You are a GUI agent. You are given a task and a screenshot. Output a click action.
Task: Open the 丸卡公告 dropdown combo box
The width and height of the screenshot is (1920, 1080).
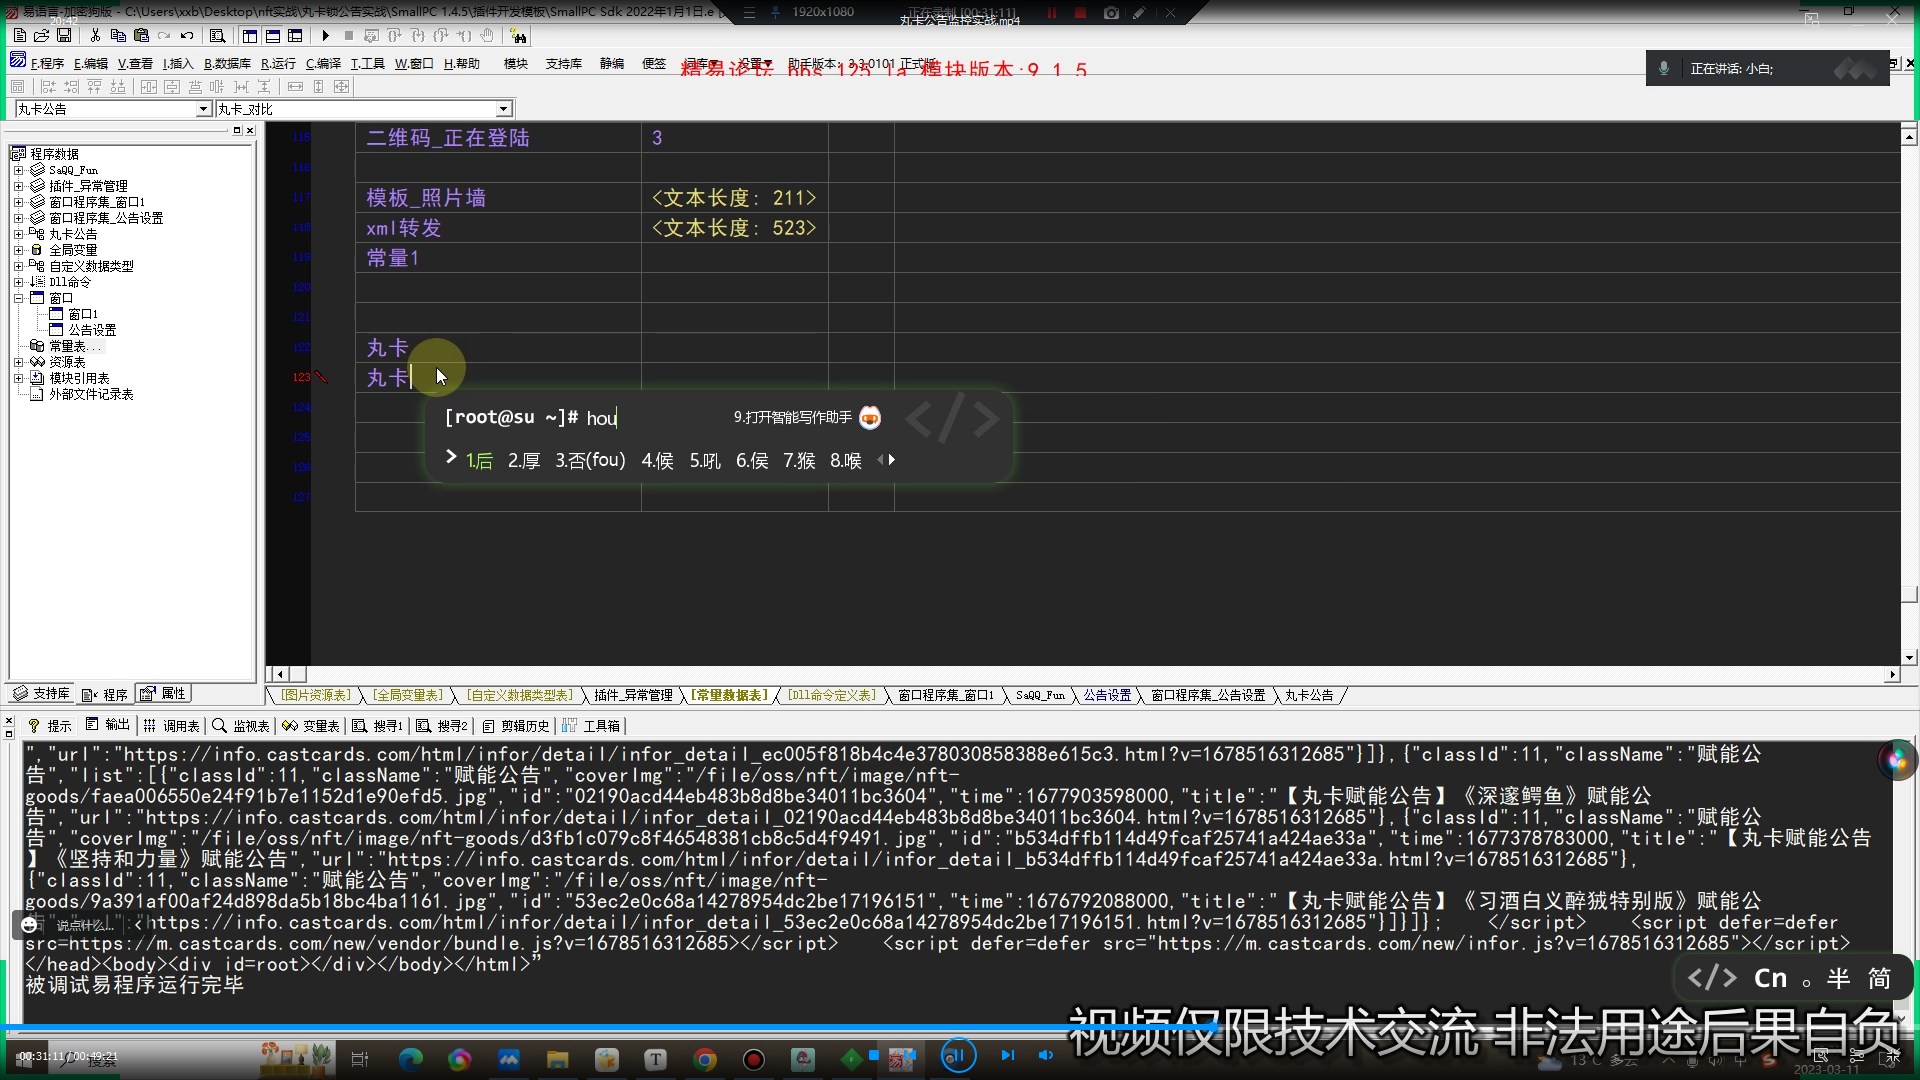coord(204,109)
